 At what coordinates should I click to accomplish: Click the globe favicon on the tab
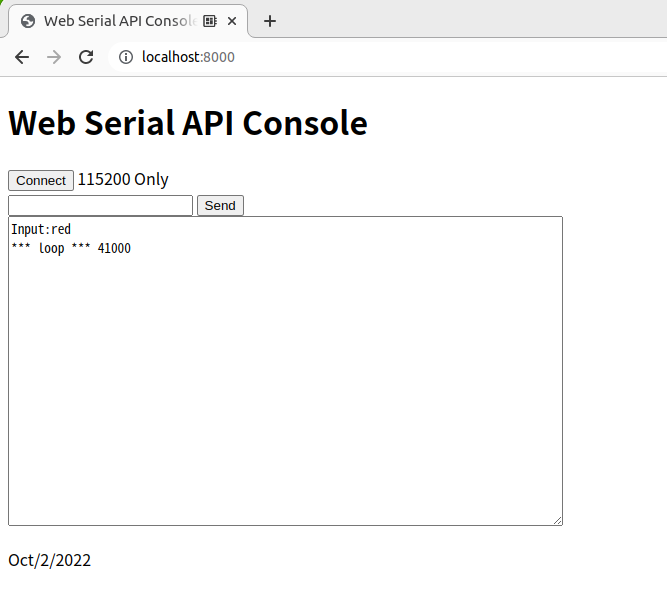pos(28,21)
